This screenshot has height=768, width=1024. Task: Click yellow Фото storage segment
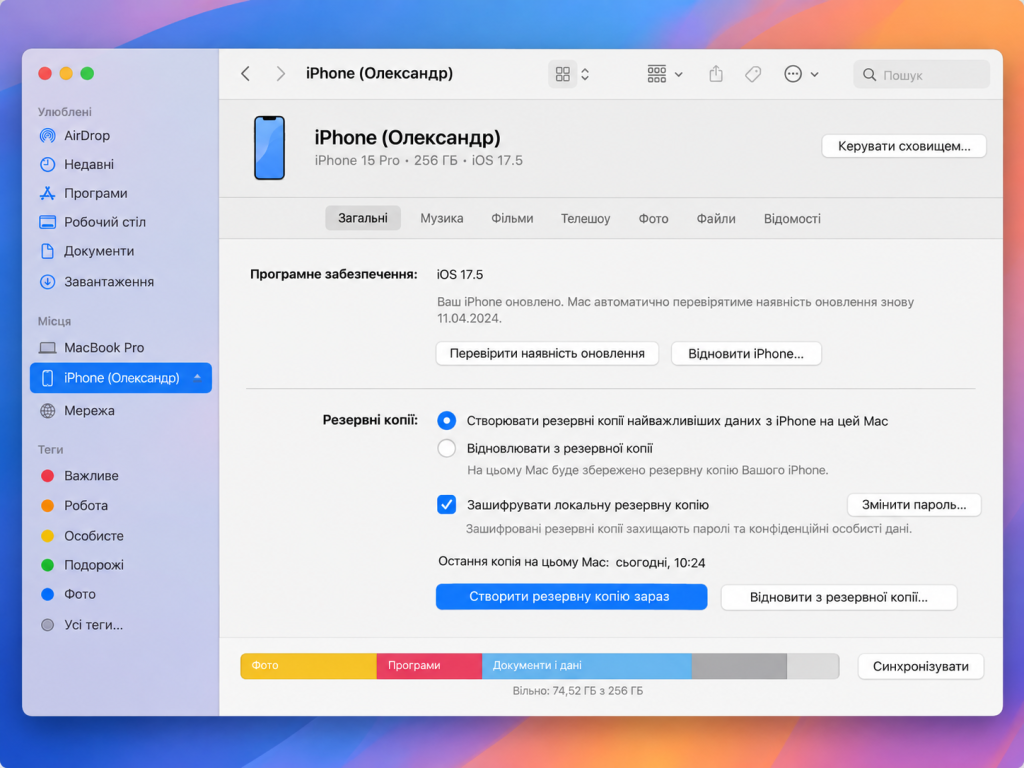coord(308,666)
